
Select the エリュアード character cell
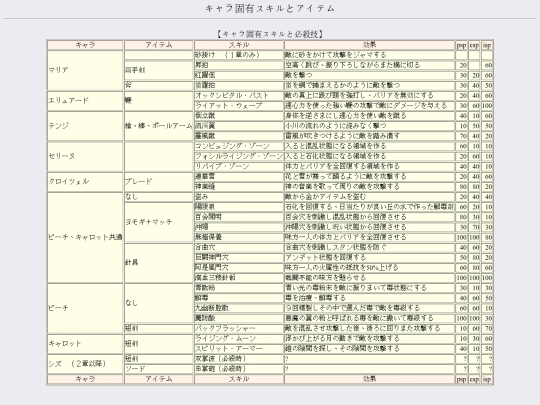[85, 101]
